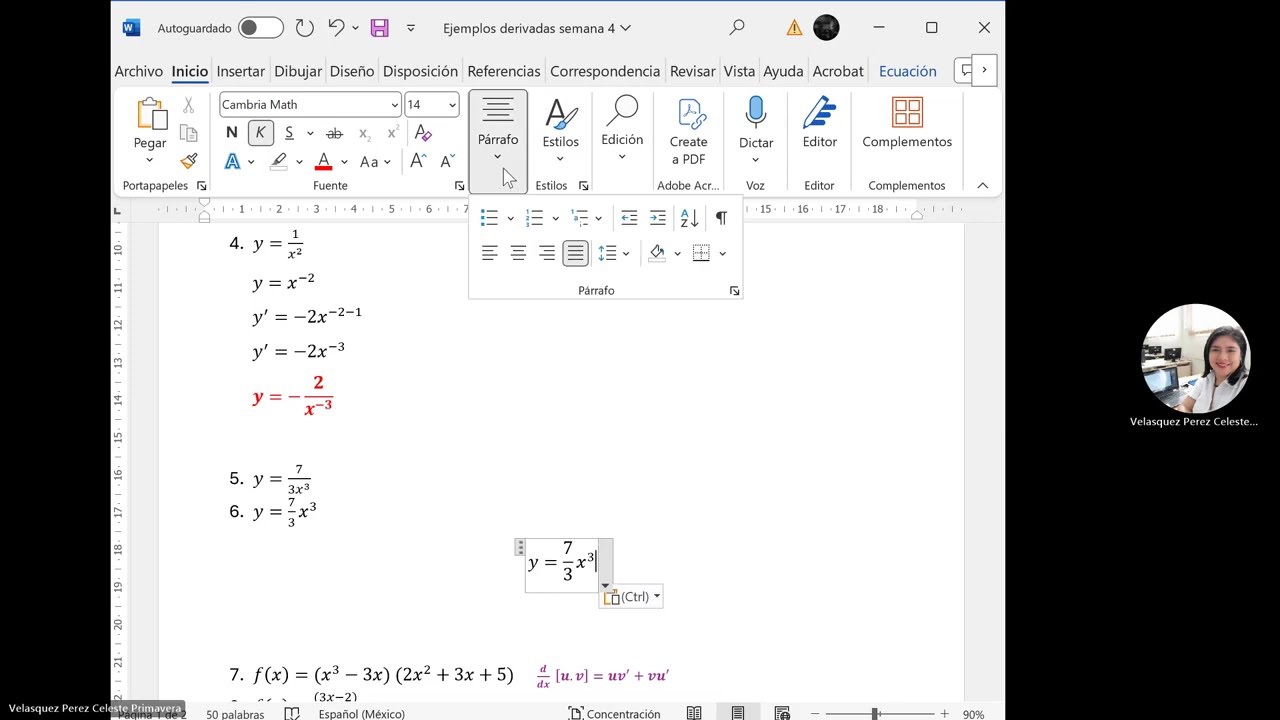Apply text effects with the blue A icon
1280x720 pixels.
point(232,161)
